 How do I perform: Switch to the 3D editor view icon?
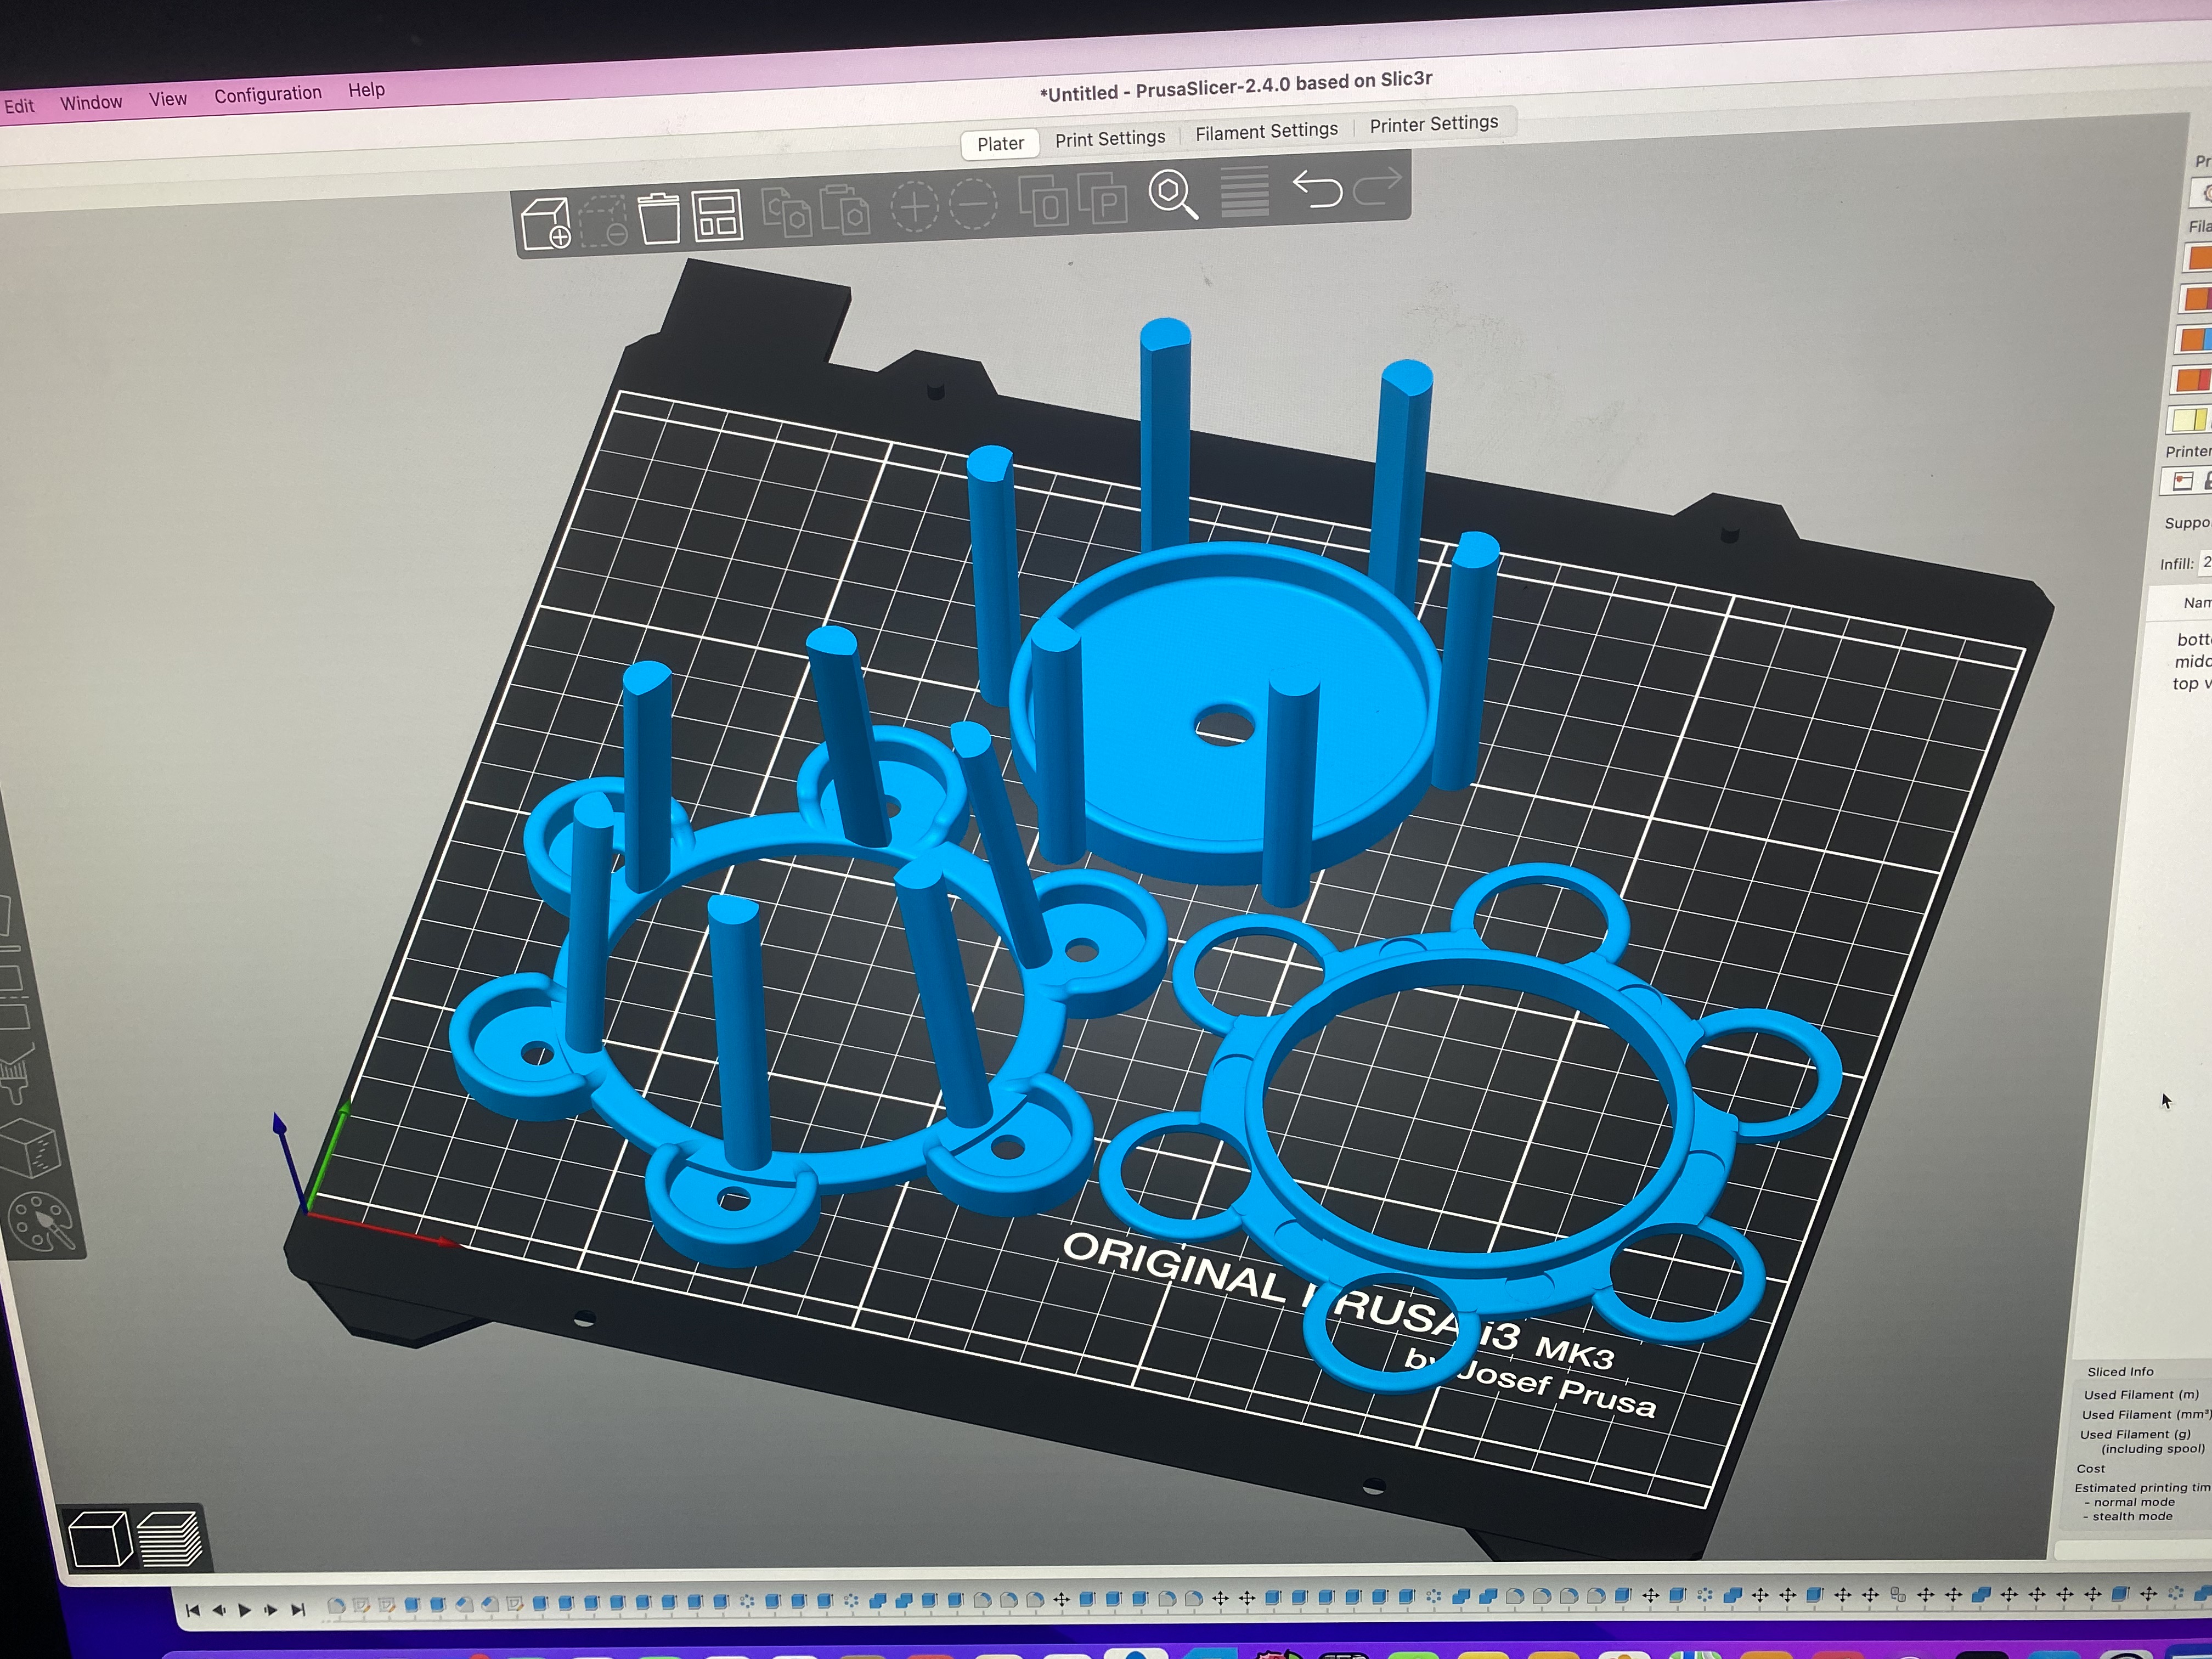pyautogui.click(x=100, y=1538)
